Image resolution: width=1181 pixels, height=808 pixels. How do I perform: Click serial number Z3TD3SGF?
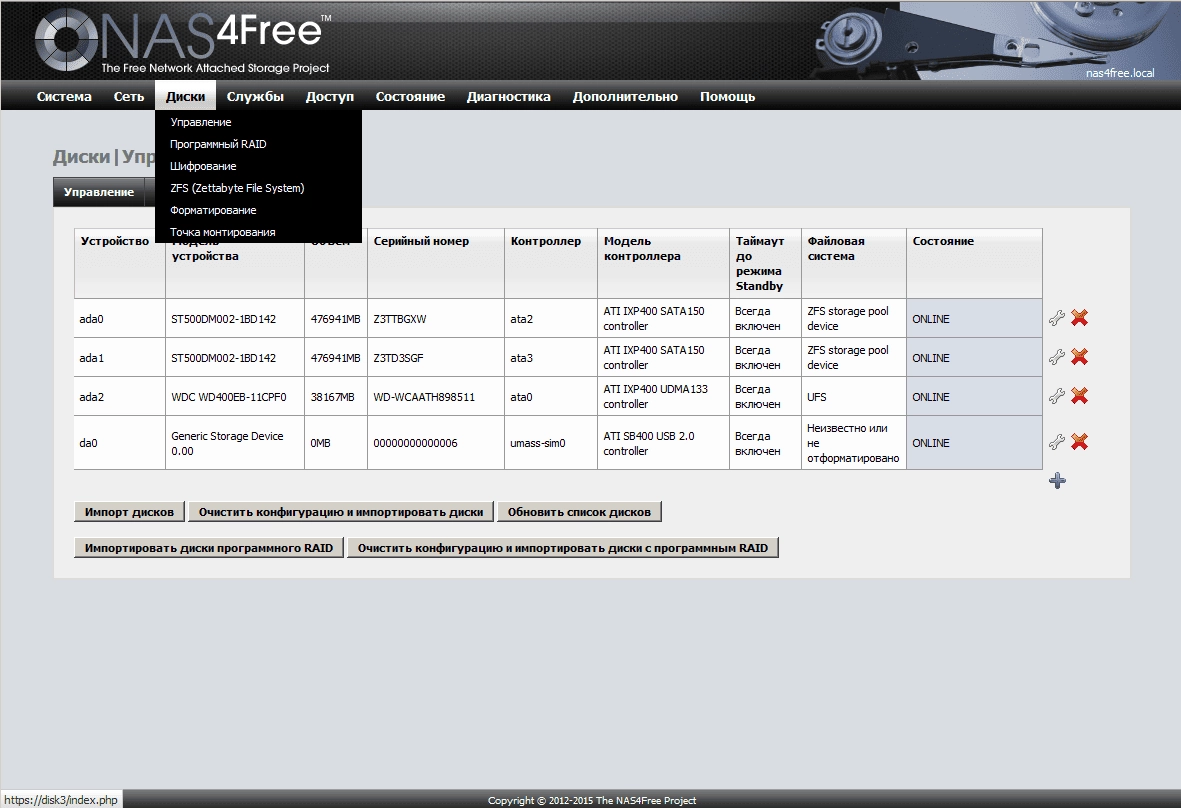[436, 358]
